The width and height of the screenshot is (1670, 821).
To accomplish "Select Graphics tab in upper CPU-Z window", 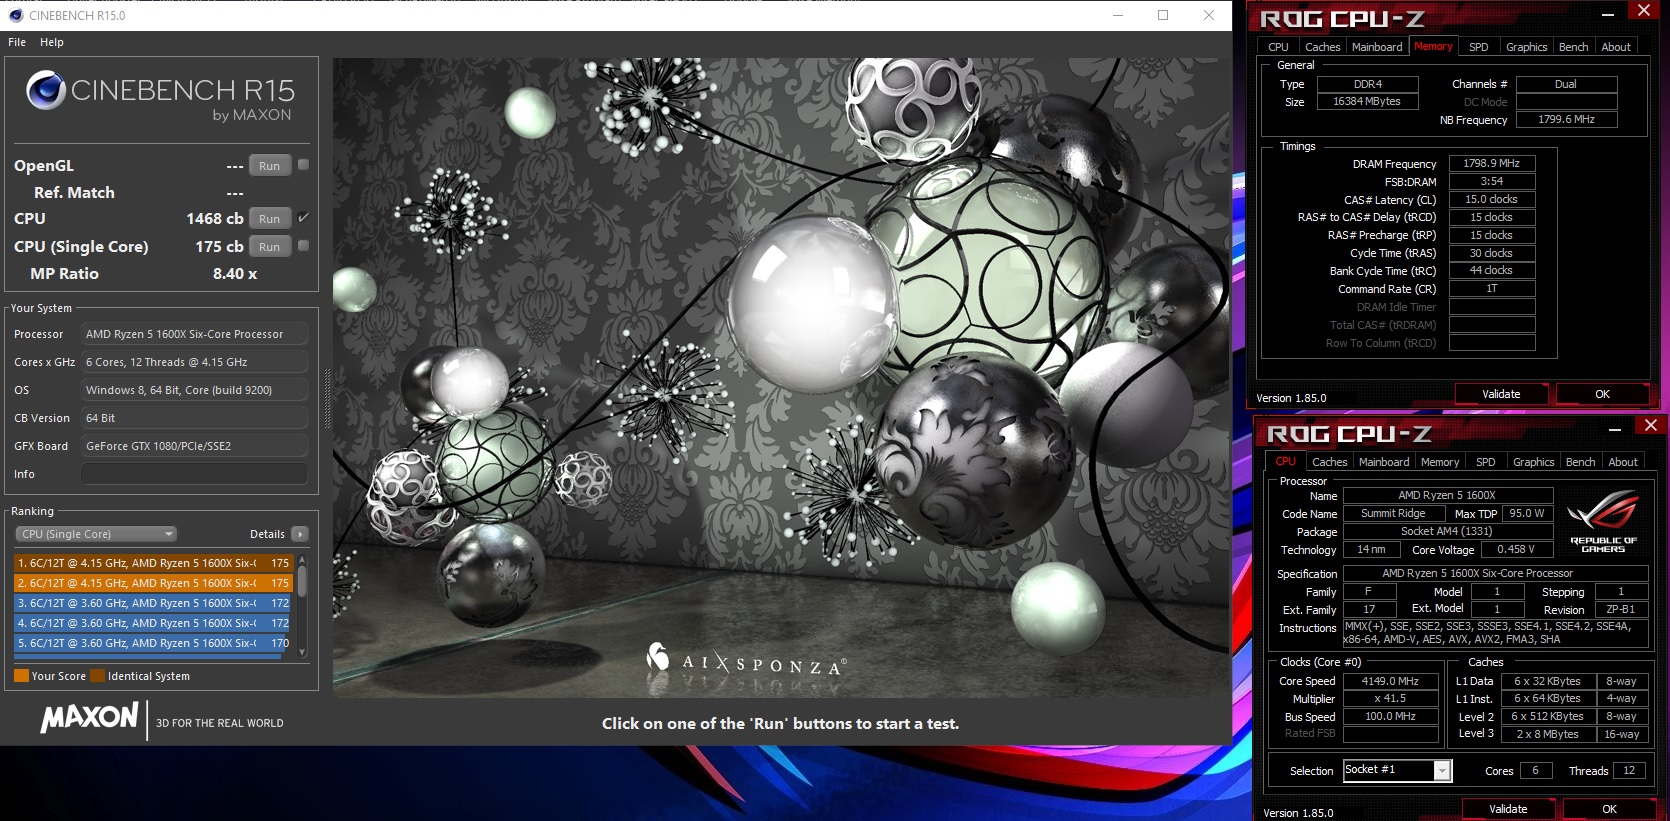I will 1526,47.
